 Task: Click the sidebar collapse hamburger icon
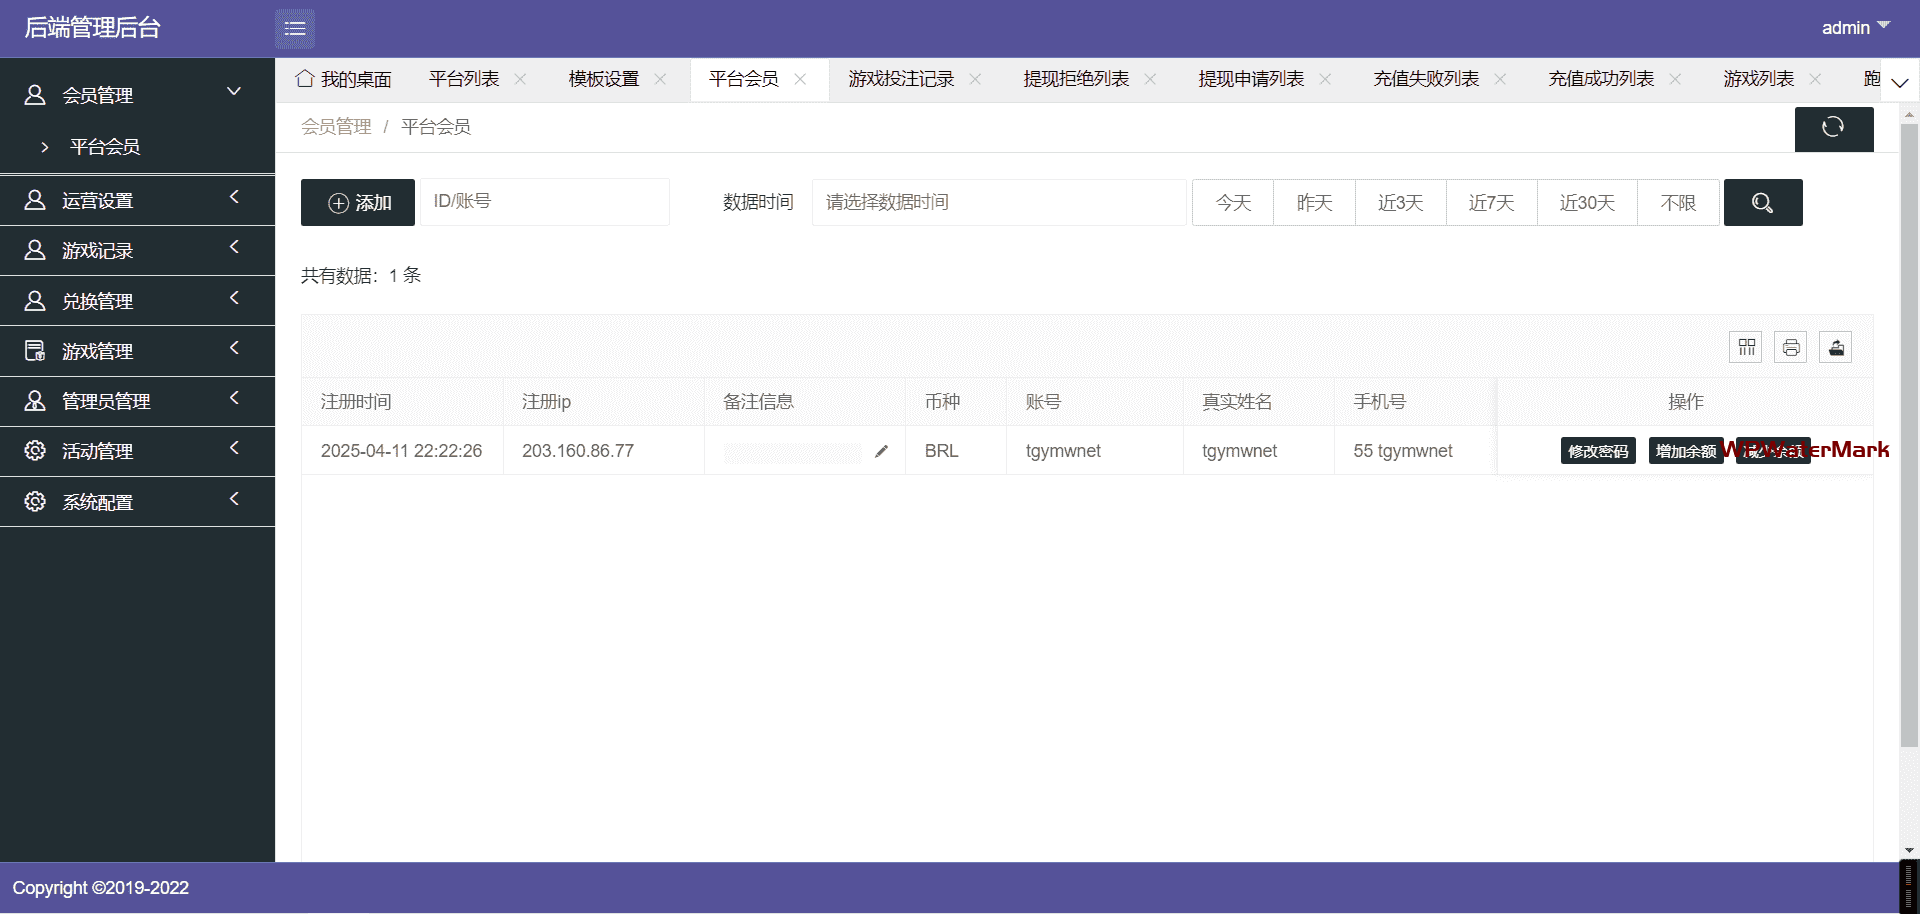(x=295, y=29)
